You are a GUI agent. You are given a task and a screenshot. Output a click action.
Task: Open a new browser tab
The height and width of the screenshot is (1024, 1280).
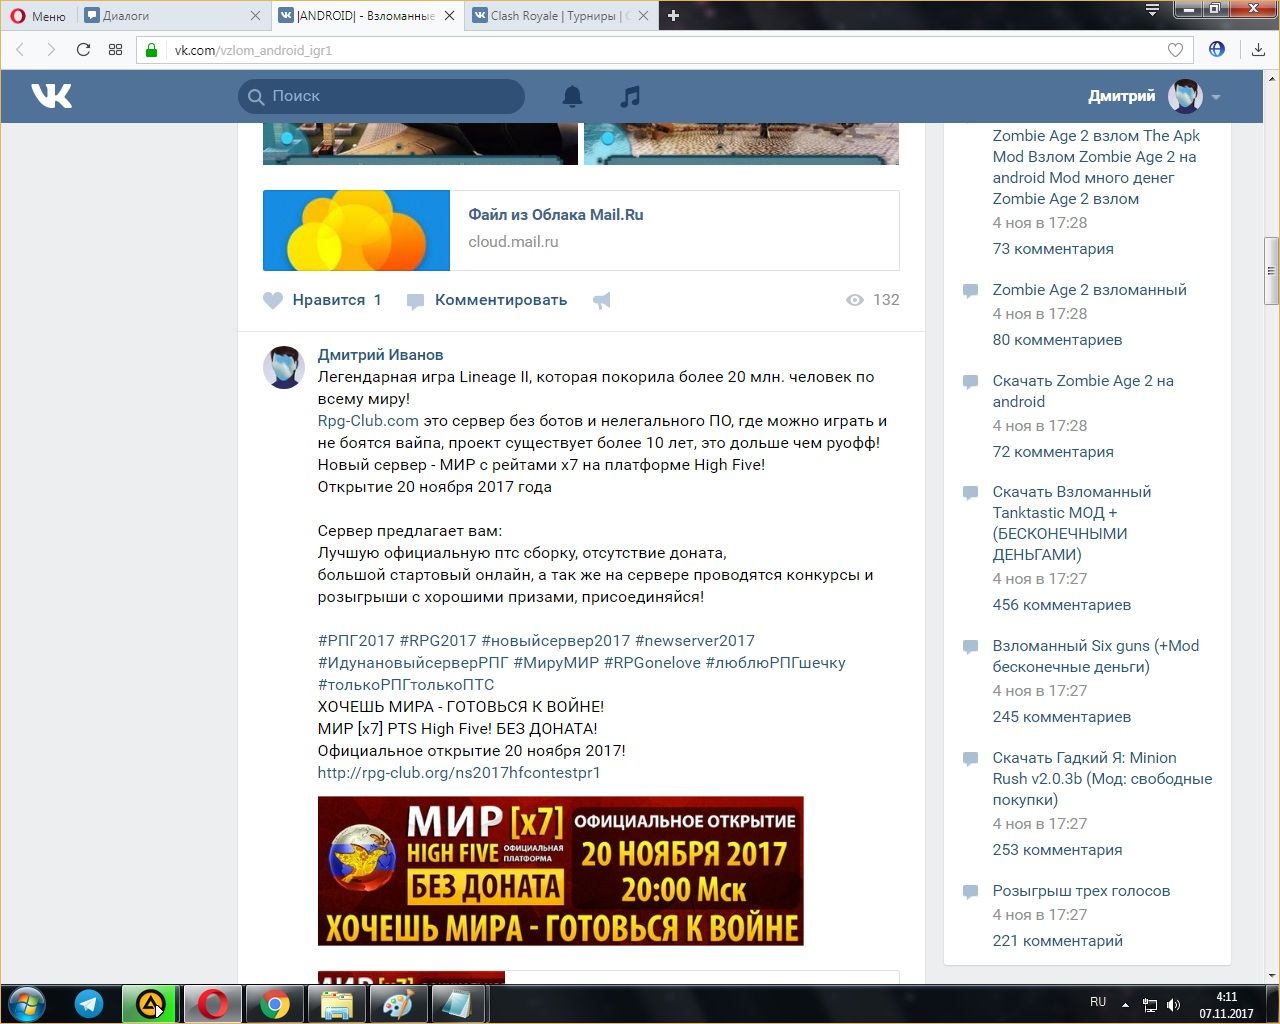click(673, 16)
